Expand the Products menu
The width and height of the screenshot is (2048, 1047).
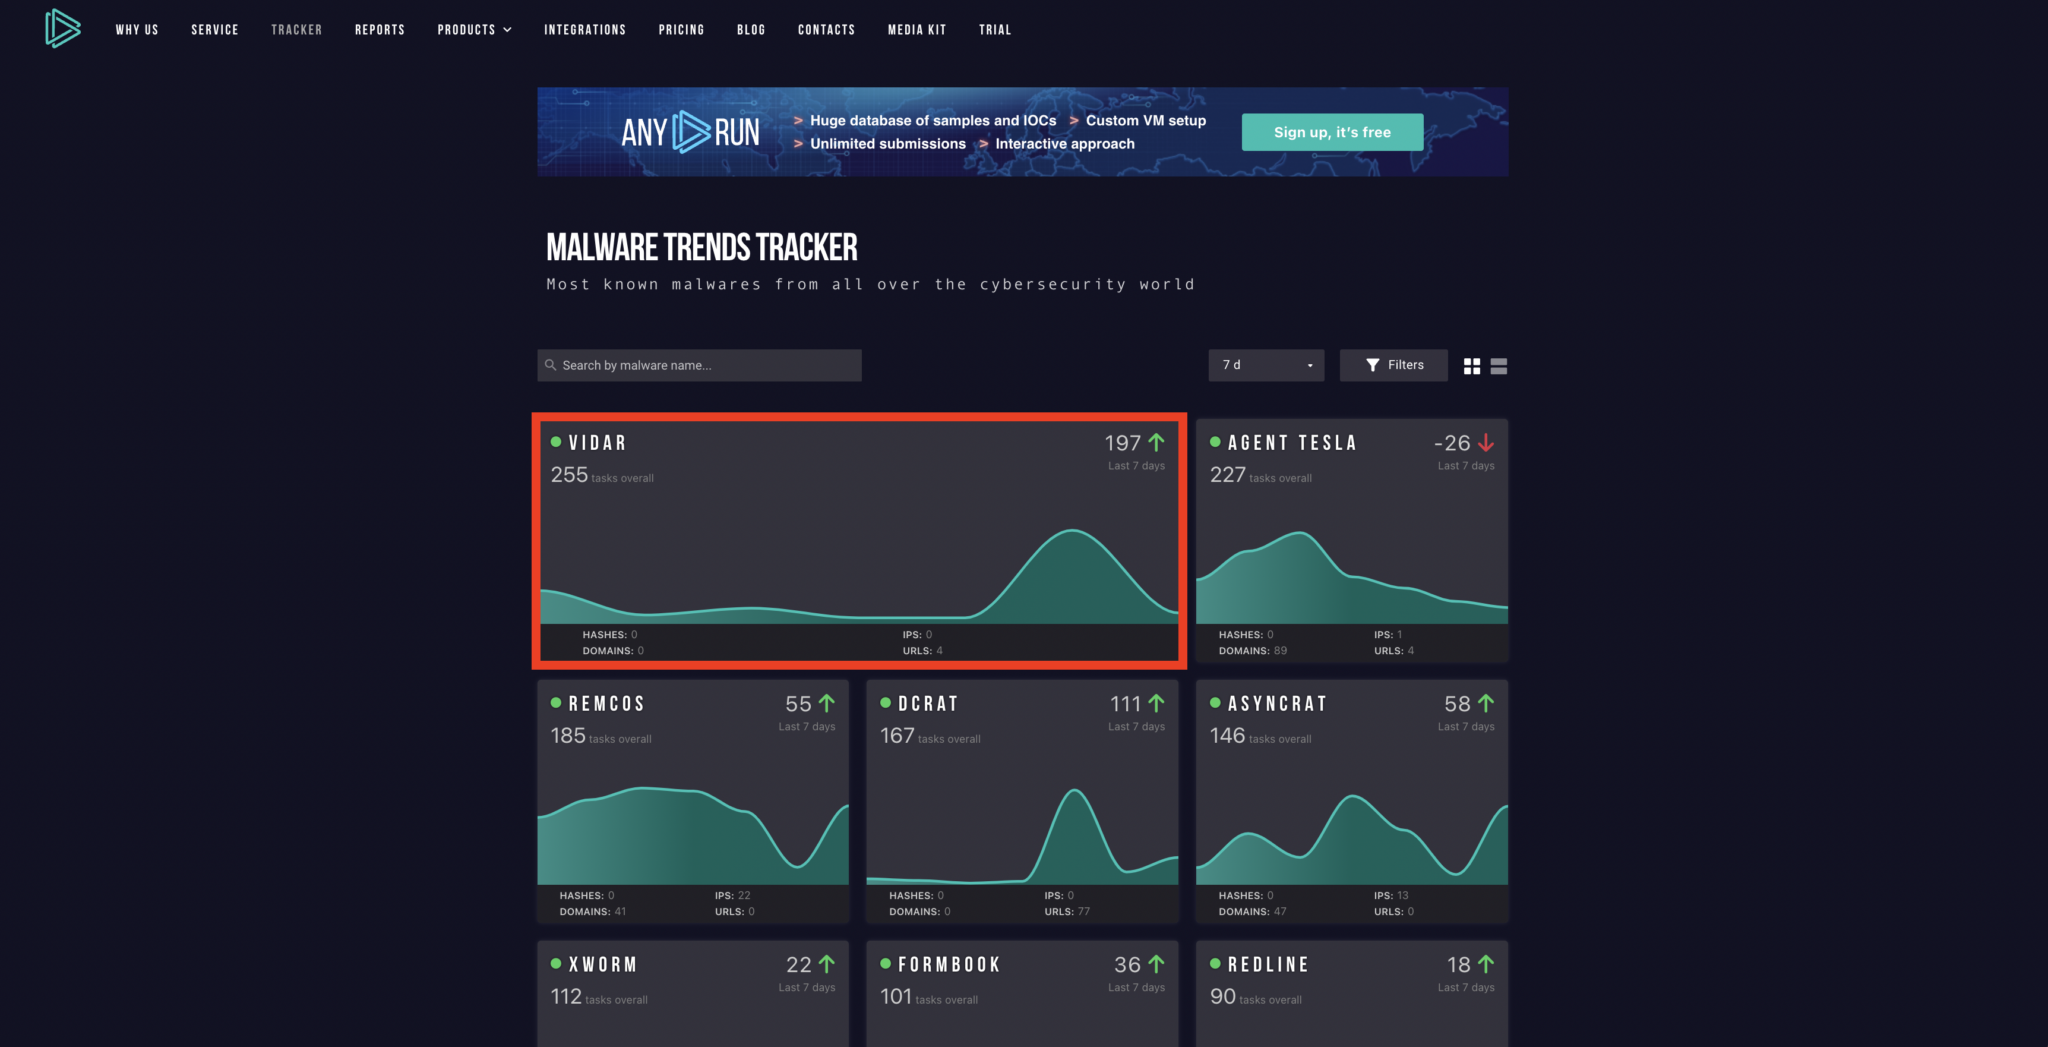point(474,30)
